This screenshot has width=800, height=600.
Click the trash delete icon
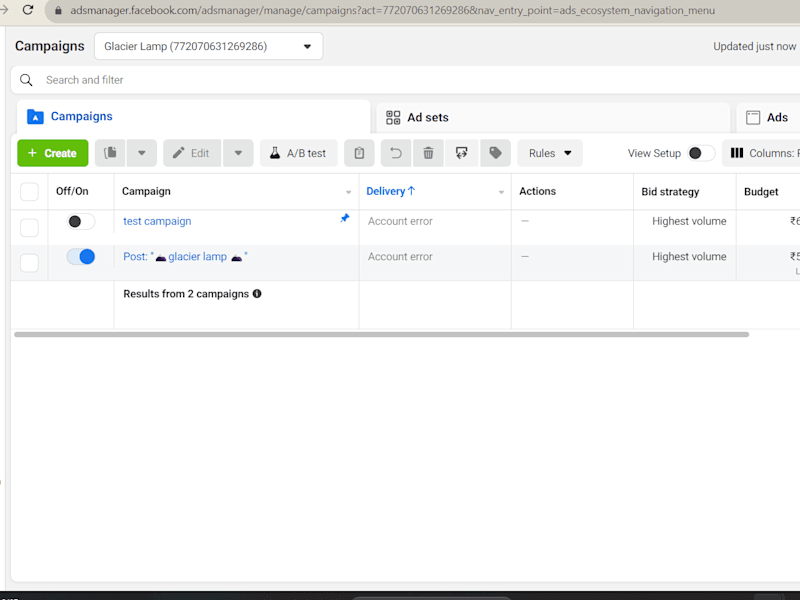pos(429,153)
